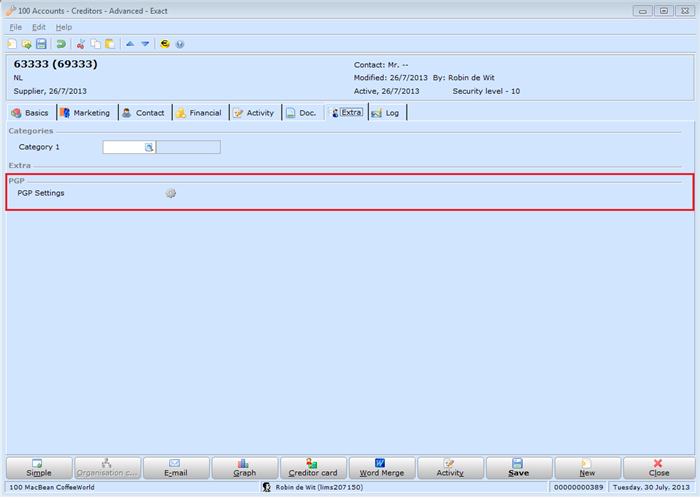
Task: Click the Copy icon in toolbar
Action: 96,44
